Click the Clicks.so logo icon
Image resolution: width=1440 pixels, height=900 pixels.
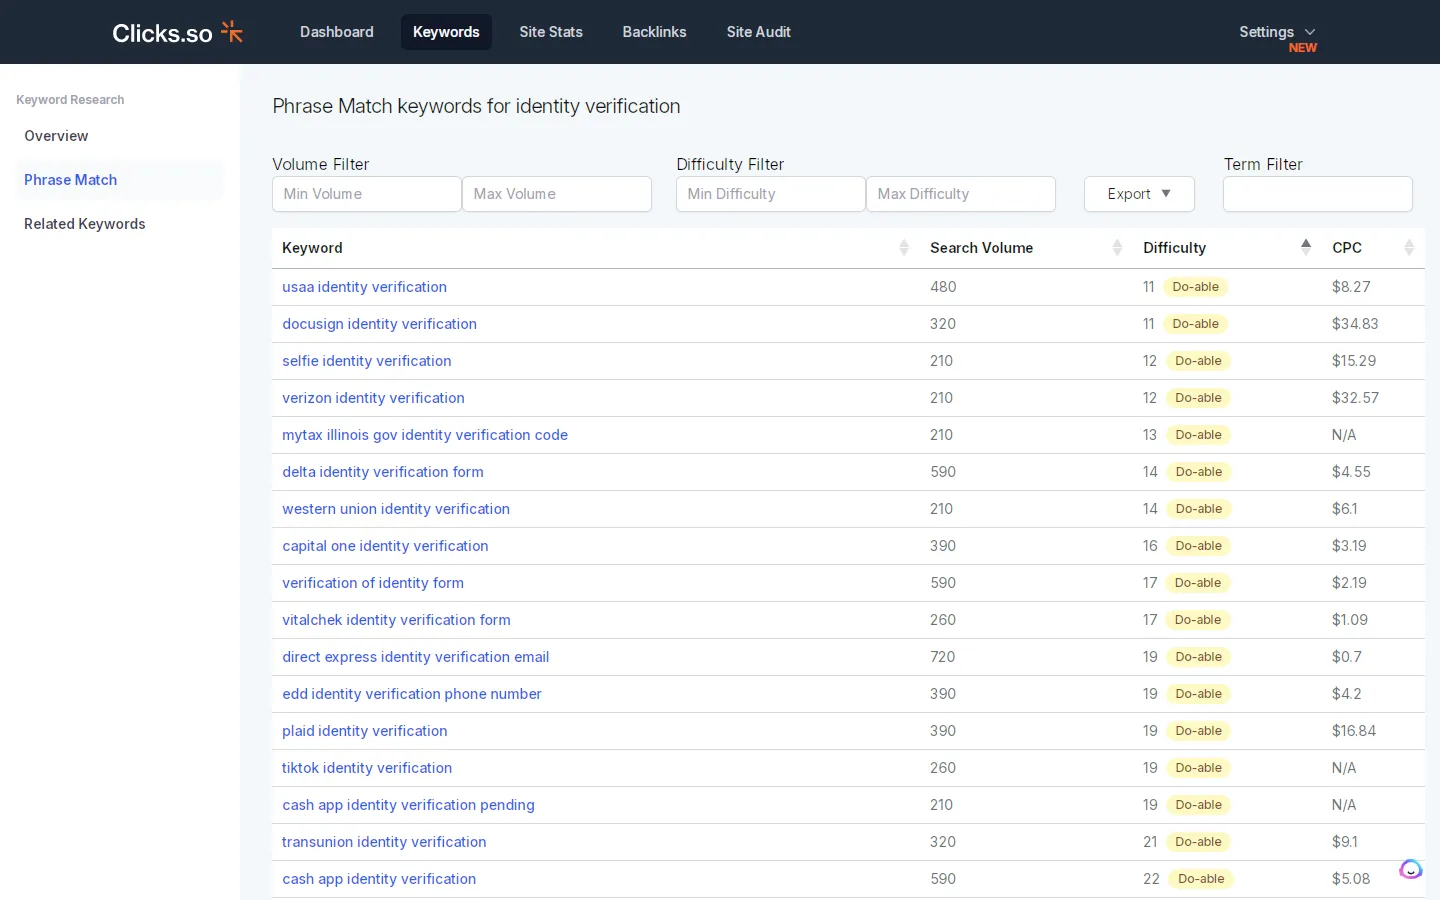coord(232,32)
